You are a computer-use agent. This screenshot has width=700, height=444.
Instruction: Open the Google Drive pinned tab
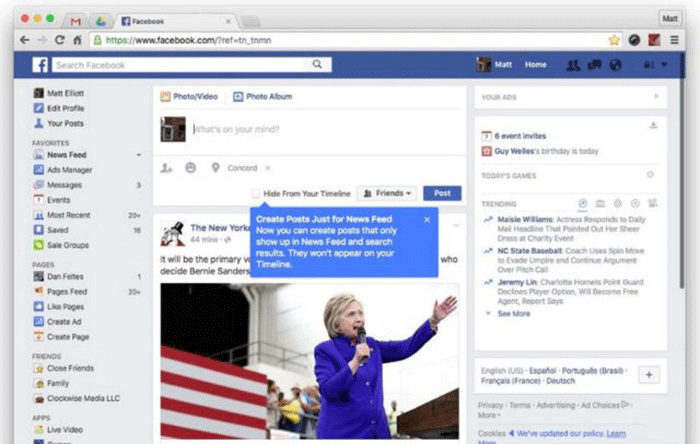pos(100,21)
